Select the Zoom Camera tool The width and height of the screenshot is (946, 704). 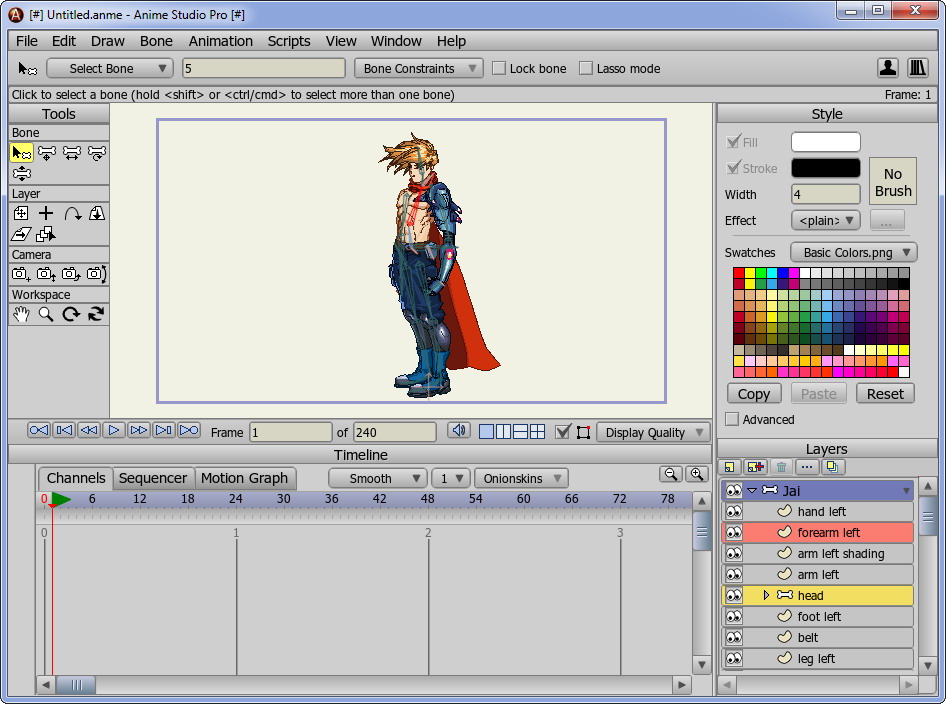46,274
